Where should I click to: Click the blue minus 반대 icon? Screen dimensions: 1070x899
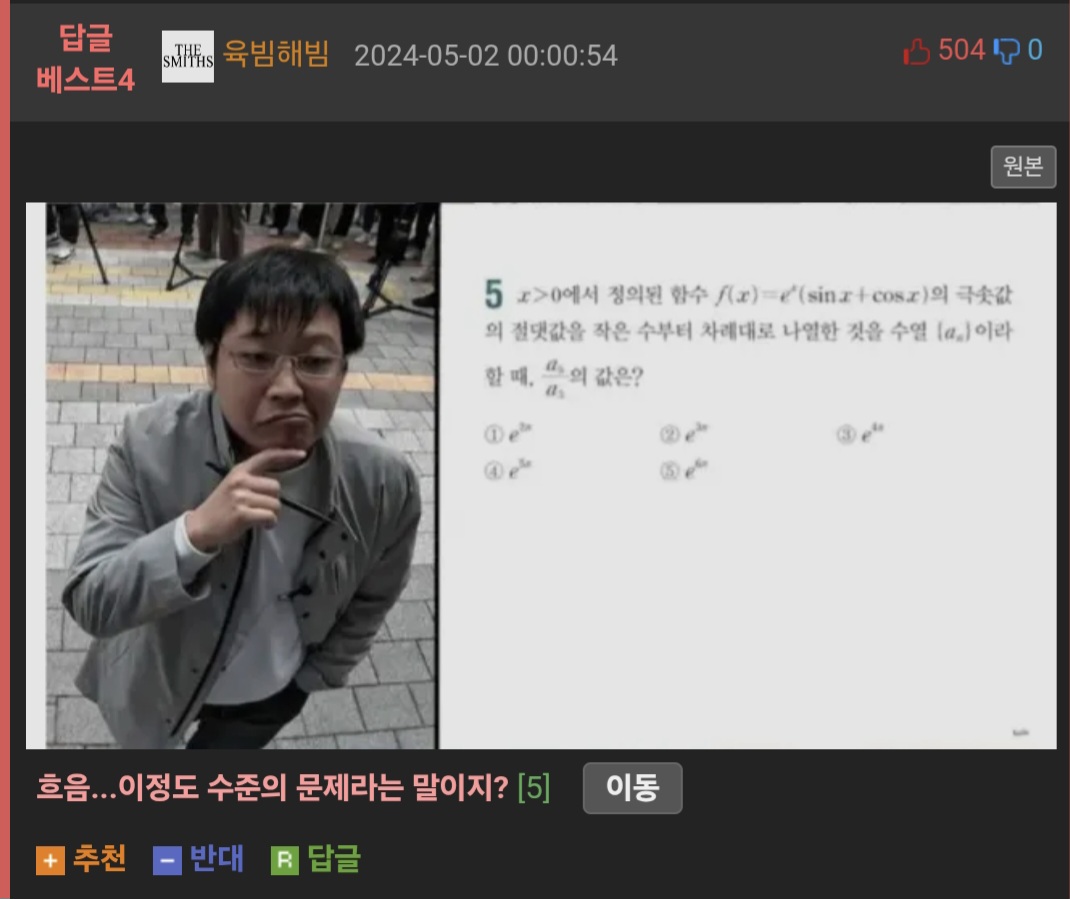point(167,861)
